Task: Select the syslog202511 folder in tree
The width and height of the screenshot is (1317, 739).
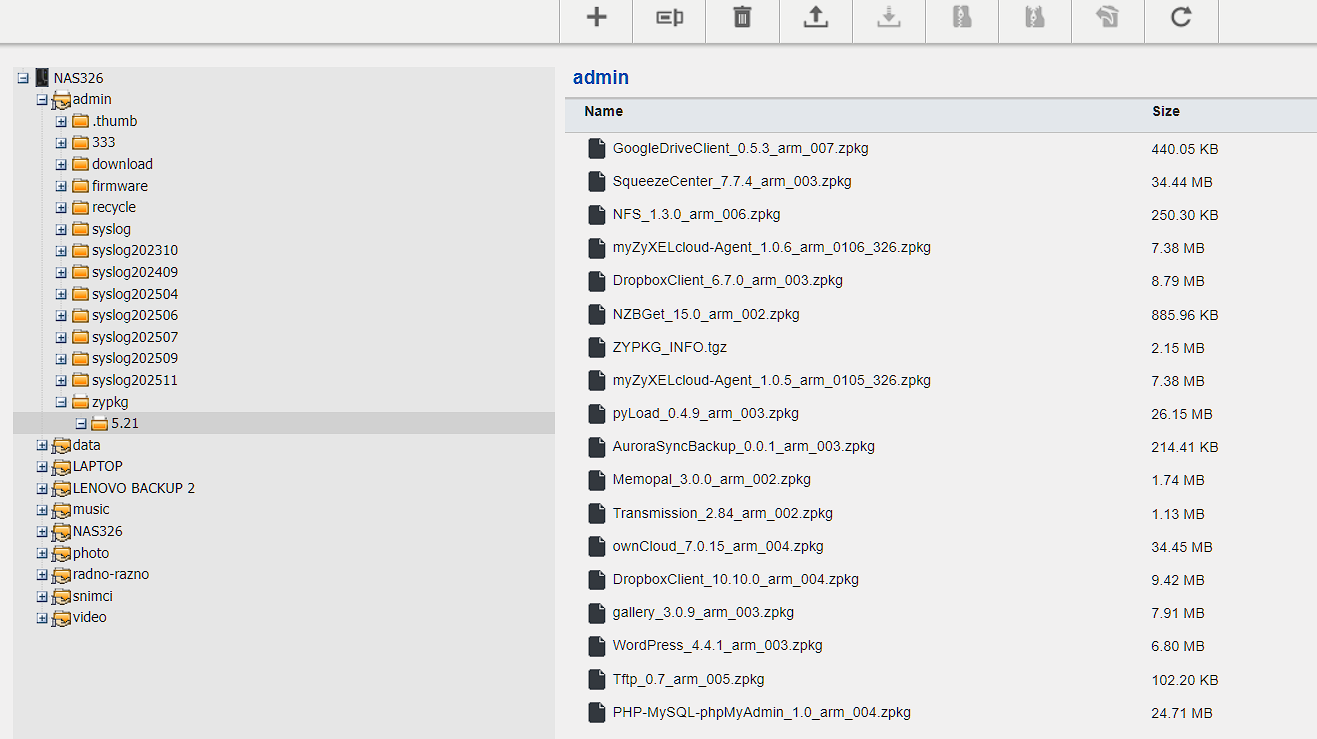Action: click(135, 380)
